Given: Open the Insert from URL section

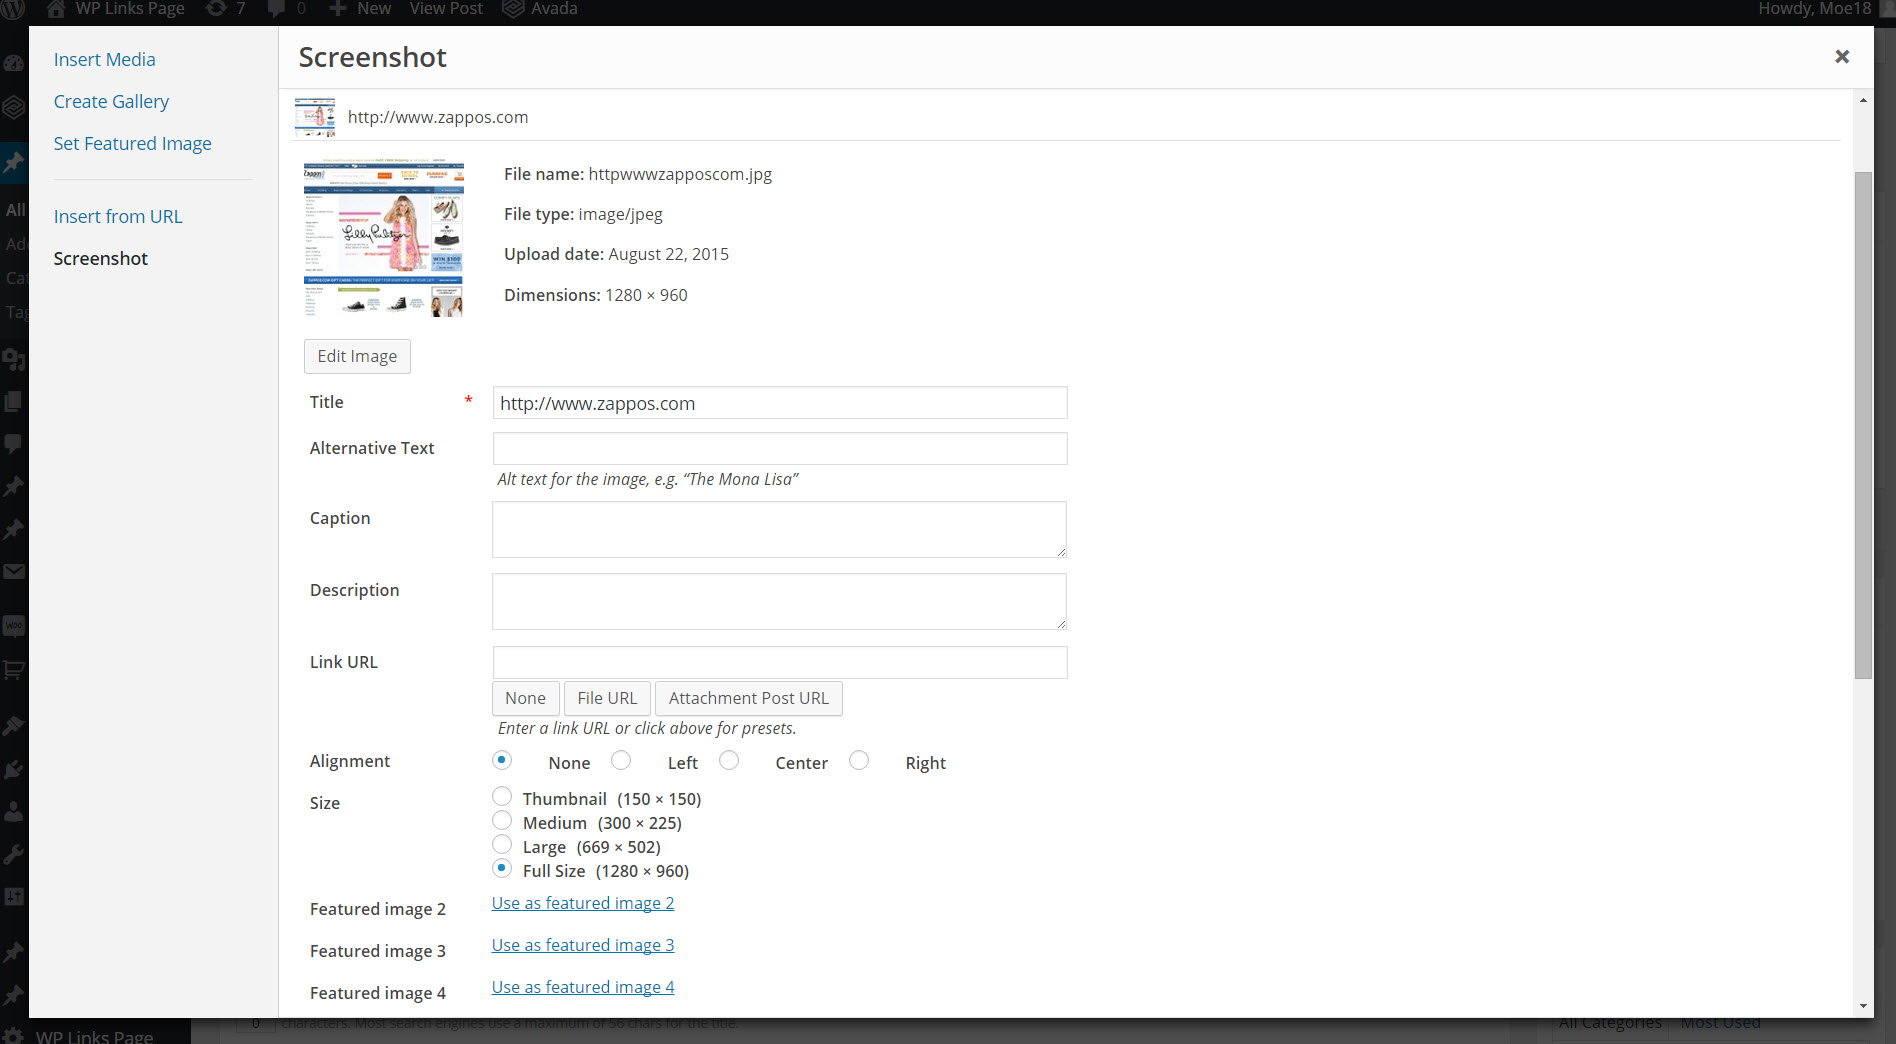Looking at the screenshot, I should coord(118,217).
